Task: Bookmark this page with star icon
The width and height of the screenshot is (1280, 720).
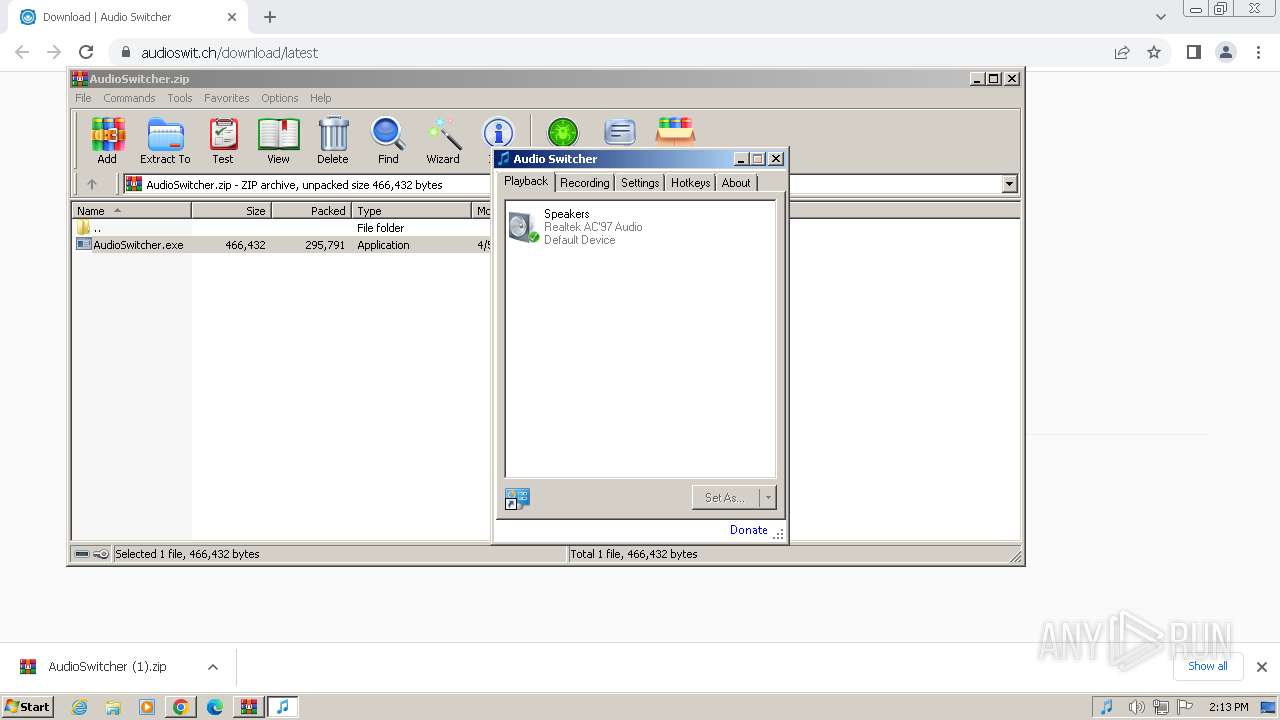Action: (1154, 52)
